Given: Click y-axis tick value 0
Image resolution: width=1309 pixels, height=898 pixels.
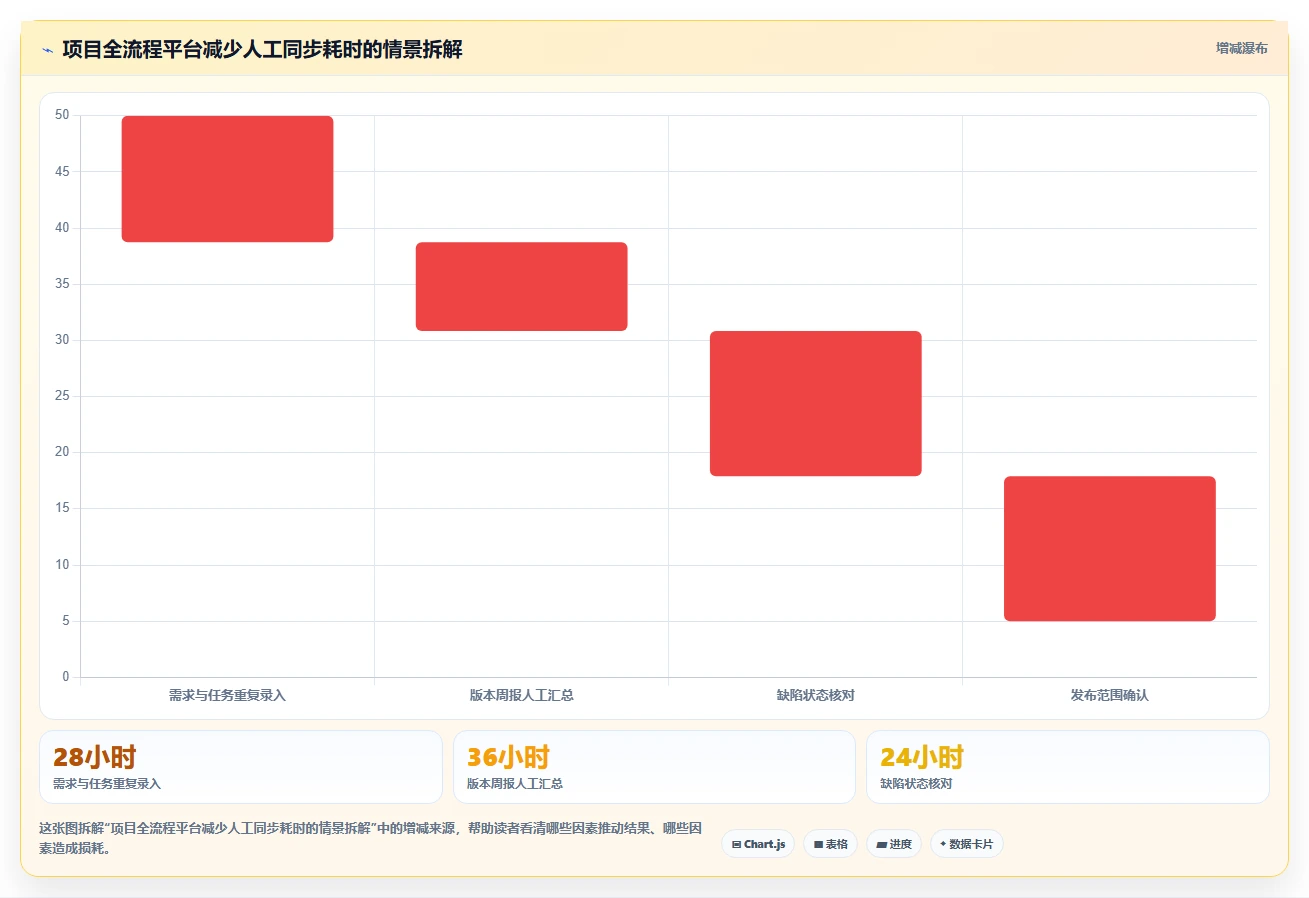Looking at the screenshot, I should click(x=66, y=677).
